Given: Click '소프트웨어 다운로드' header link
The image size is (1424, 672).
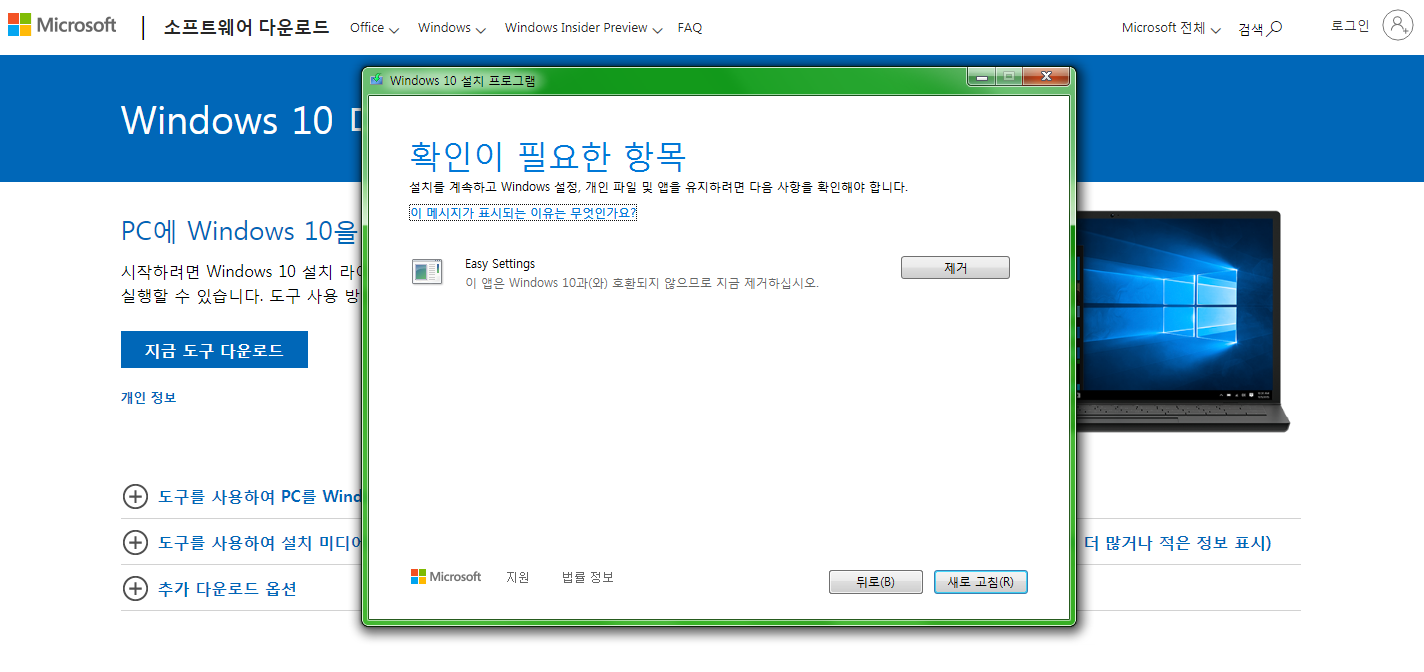Looking at the screenshot, I should (x=246, y=27).
